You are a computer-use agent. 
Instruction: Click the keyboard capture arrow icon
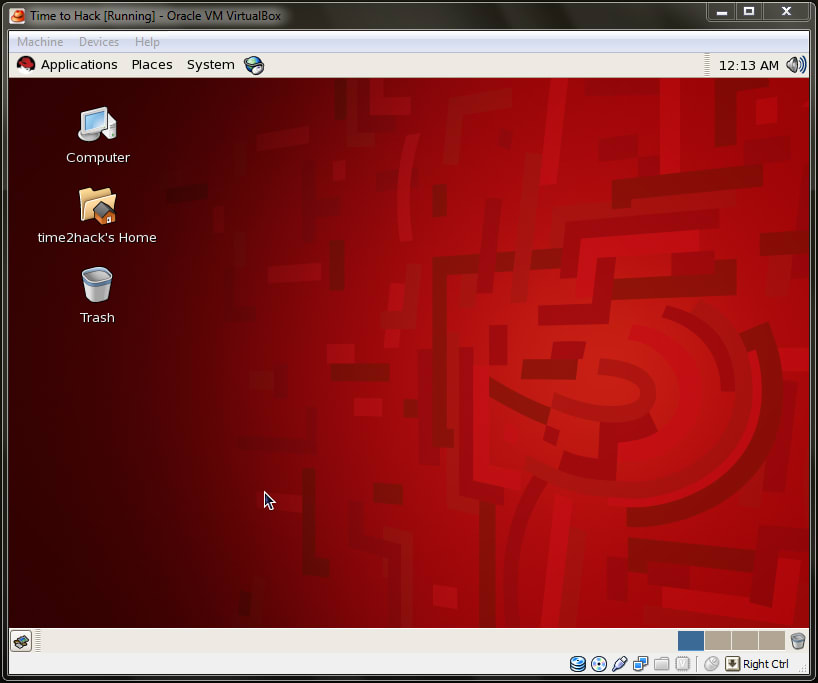732,664
